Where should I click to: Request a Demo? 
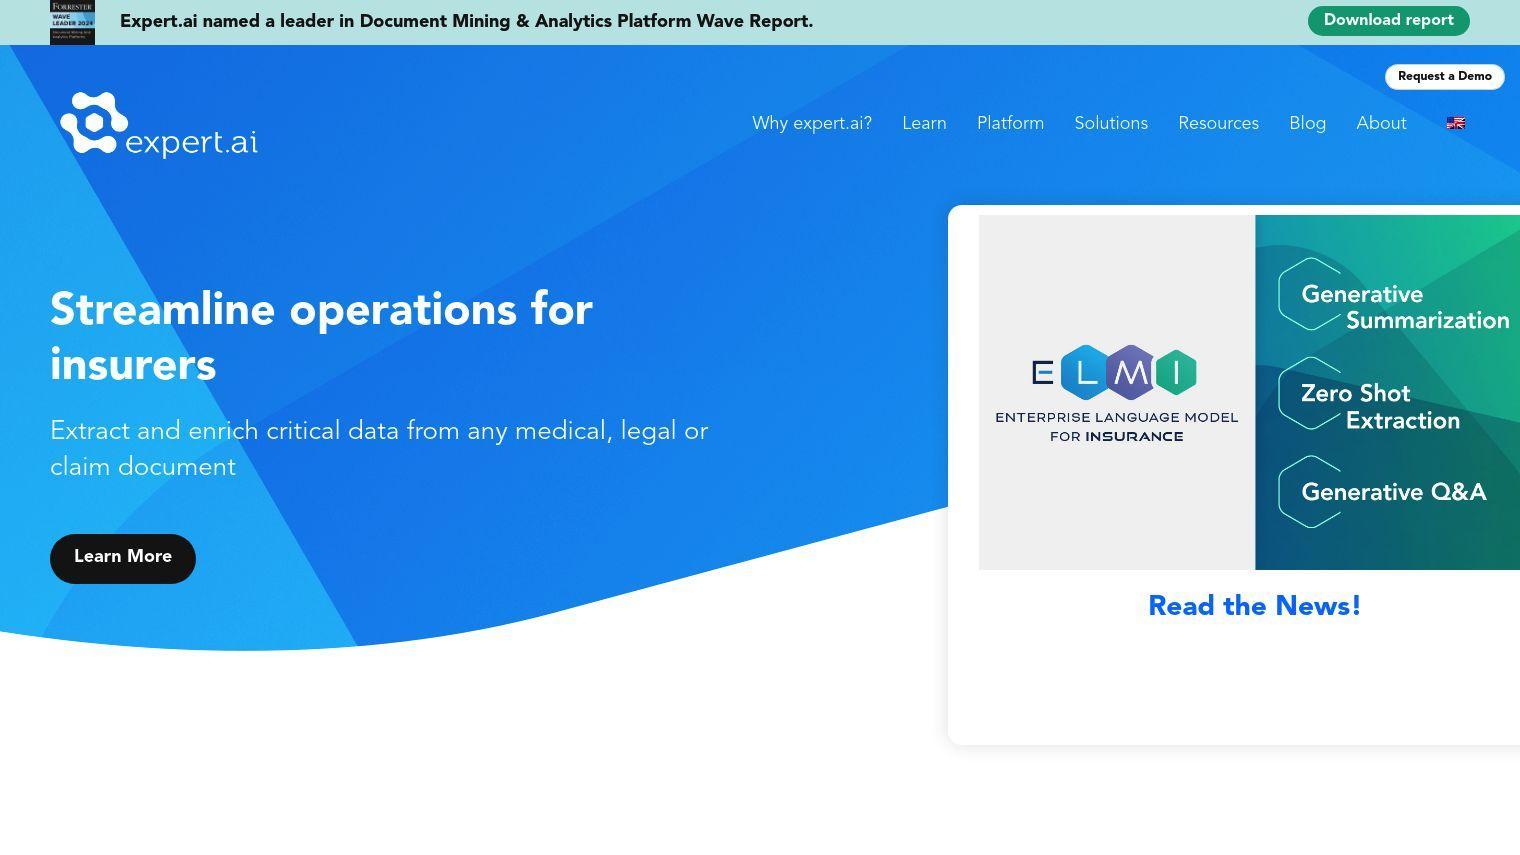1444,77
